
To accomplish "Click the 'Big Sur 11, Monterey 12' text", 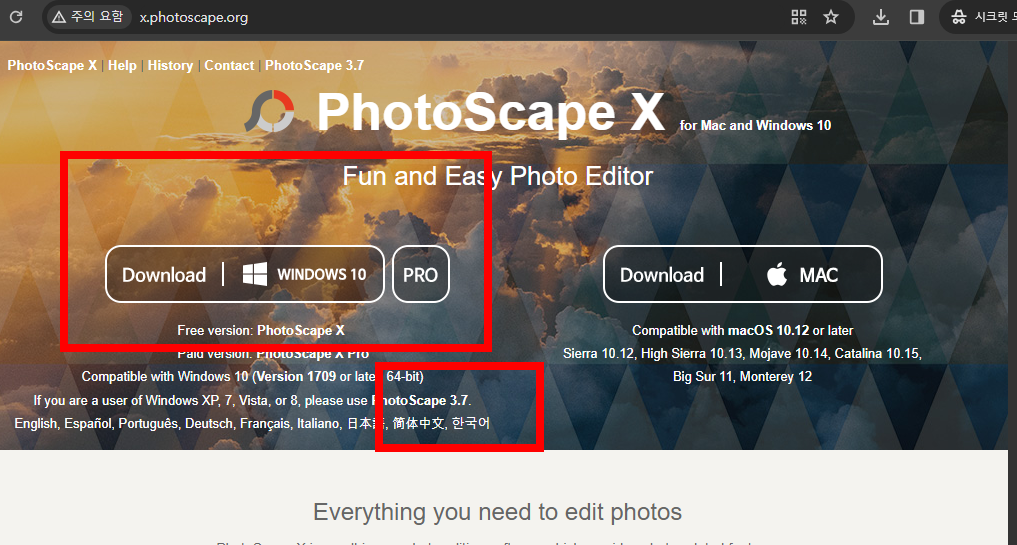I will point(743,376).
